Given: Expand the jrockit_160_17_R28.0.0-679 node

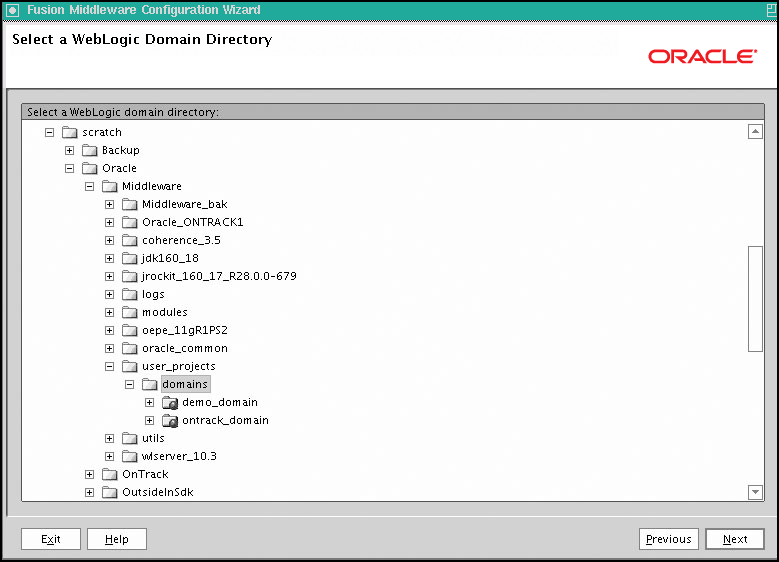Looking at the screenshot, I should pos(109,276).
